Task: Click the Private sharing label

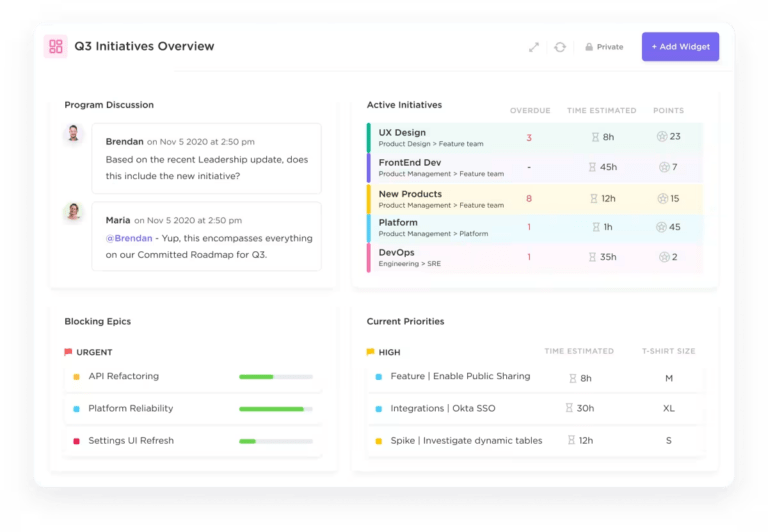Action: [x=609, y=47]
